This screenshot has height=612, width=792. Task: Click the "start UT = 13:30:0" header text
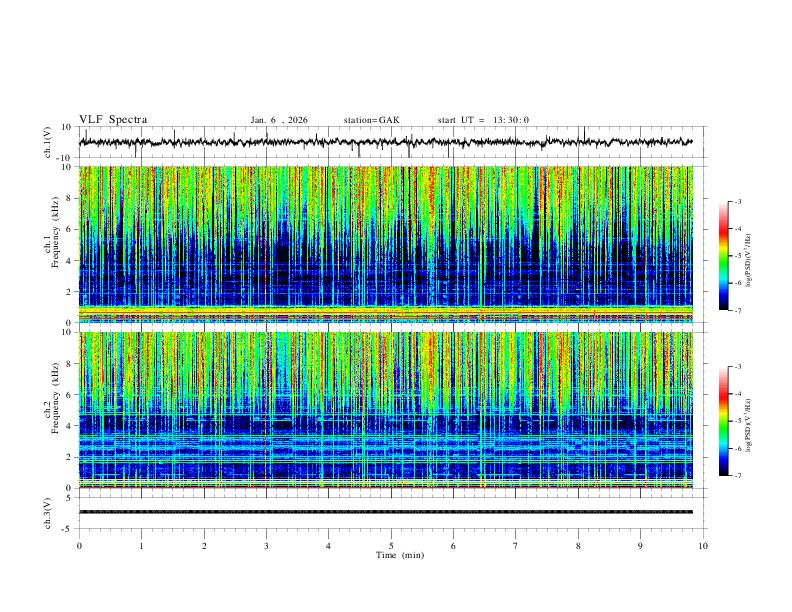pos(483,120)
